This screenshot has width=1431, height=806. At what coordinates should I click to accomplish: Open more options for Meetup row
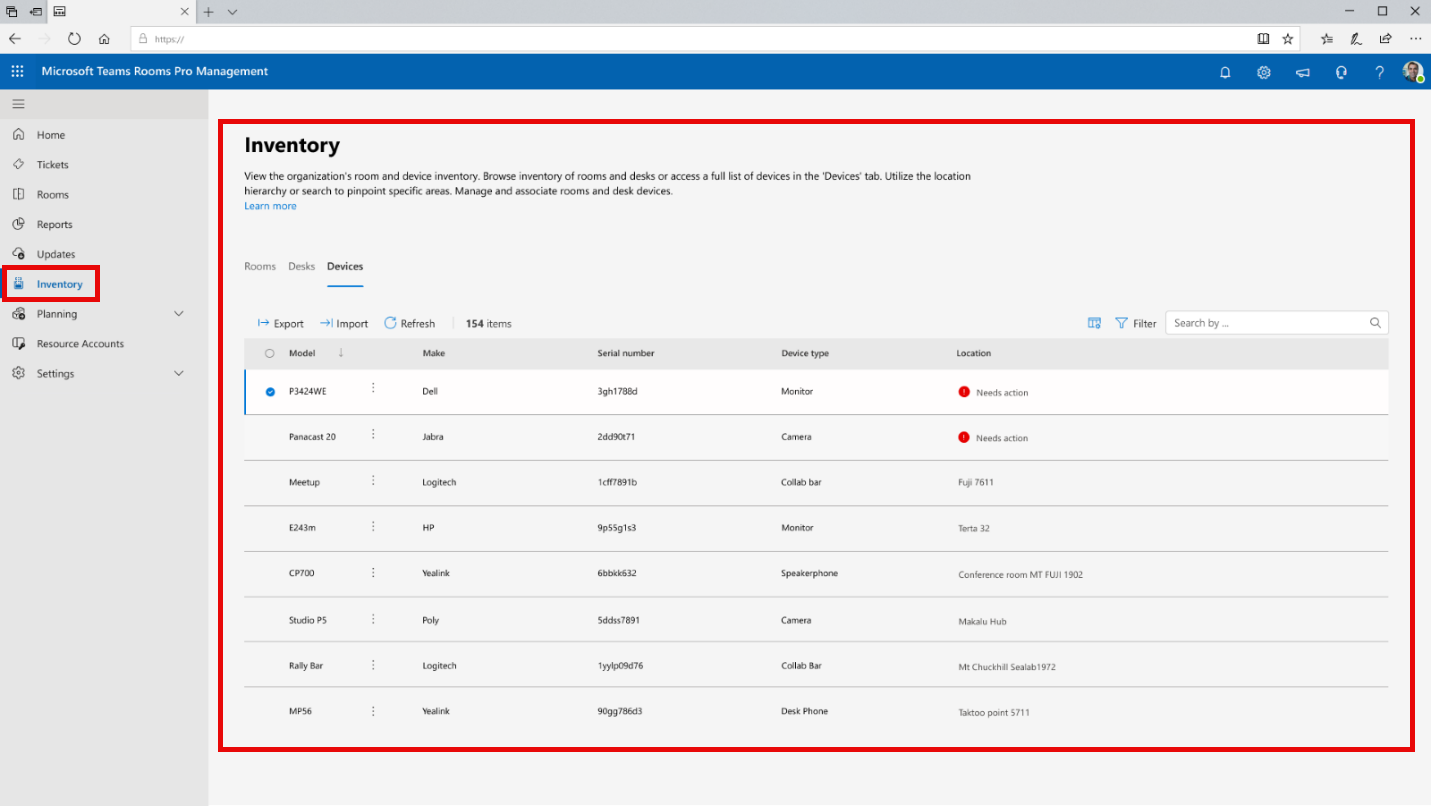click(x=373, y=480)
